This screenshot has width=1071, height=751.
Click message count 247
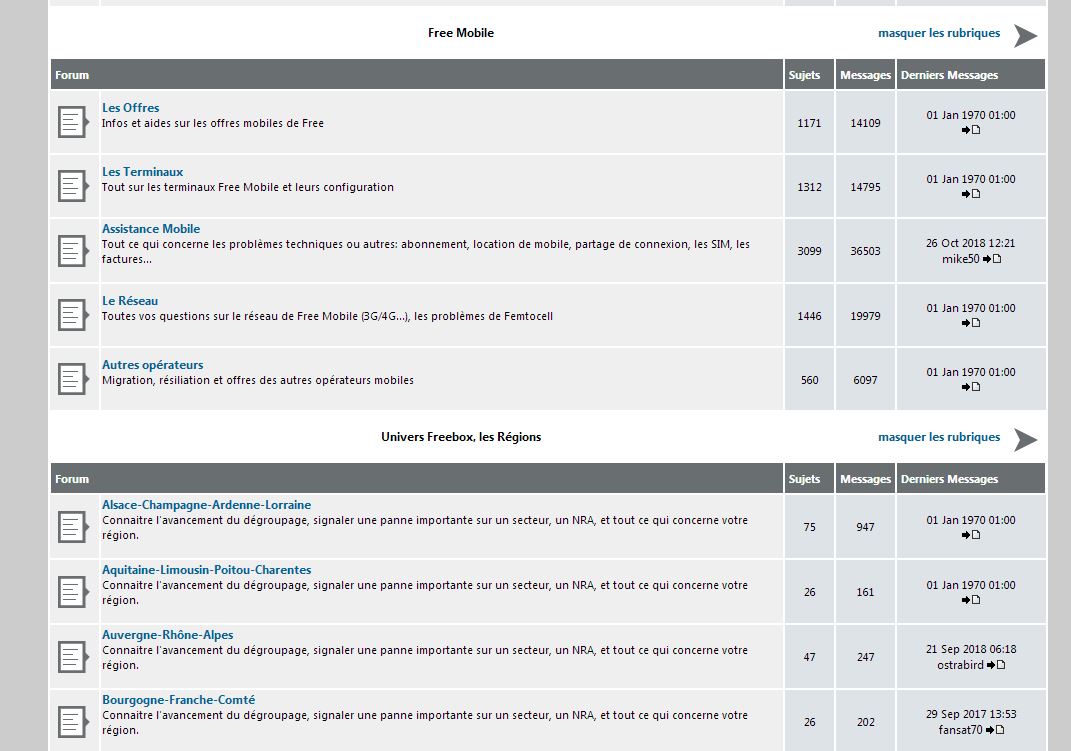click(865, 657)
